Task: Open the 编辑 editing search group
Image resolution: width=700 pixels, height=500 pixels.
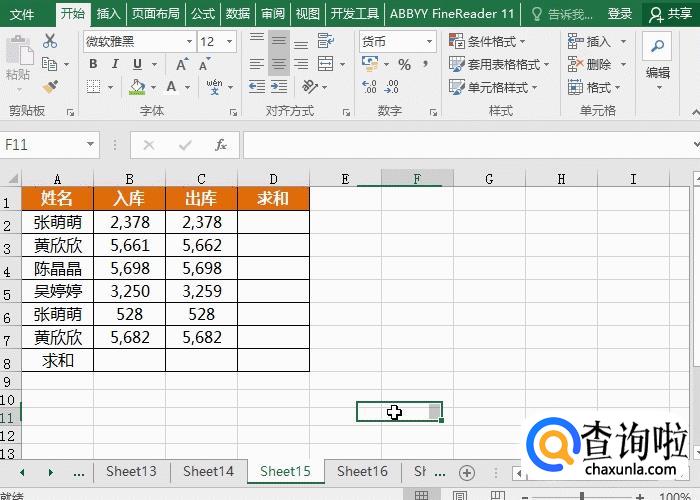Action: pos(657,61)
